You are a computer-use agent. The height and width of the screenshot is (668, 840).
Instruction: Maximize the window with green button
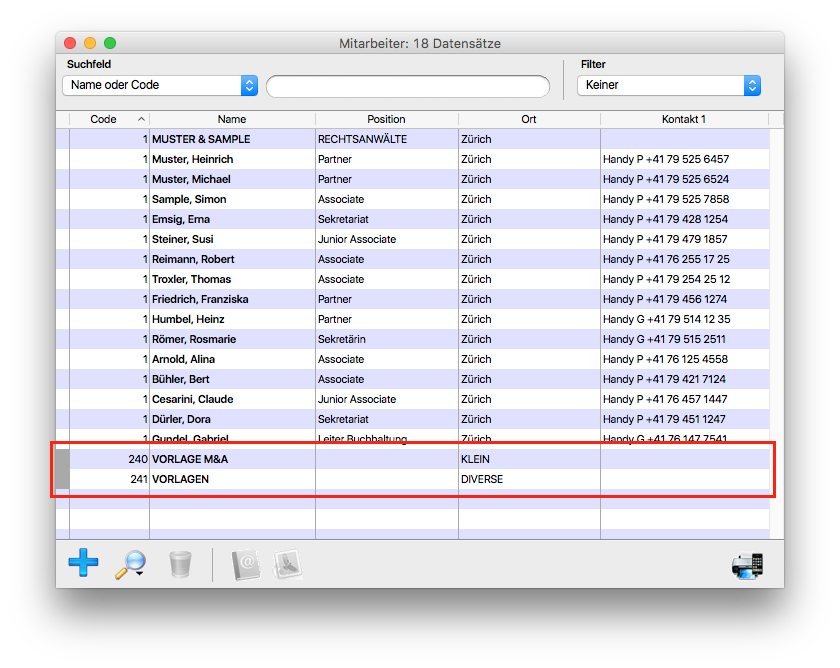click(110, 43)
